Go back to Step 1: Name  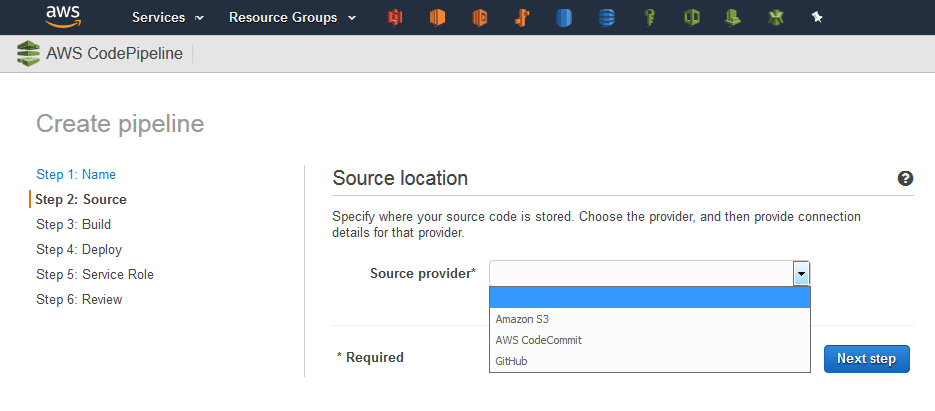[x=76, y=174]
